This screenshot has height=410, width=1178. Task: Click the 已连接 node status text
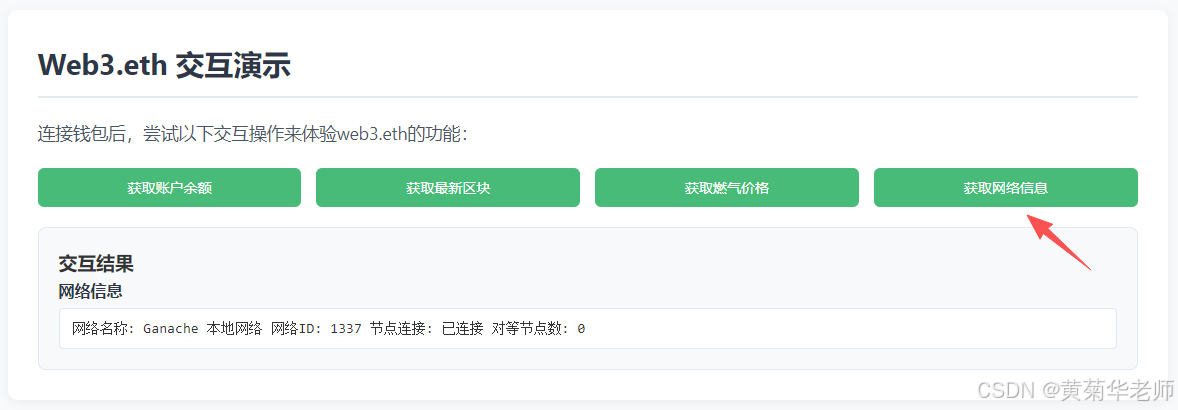coord(461,329)
